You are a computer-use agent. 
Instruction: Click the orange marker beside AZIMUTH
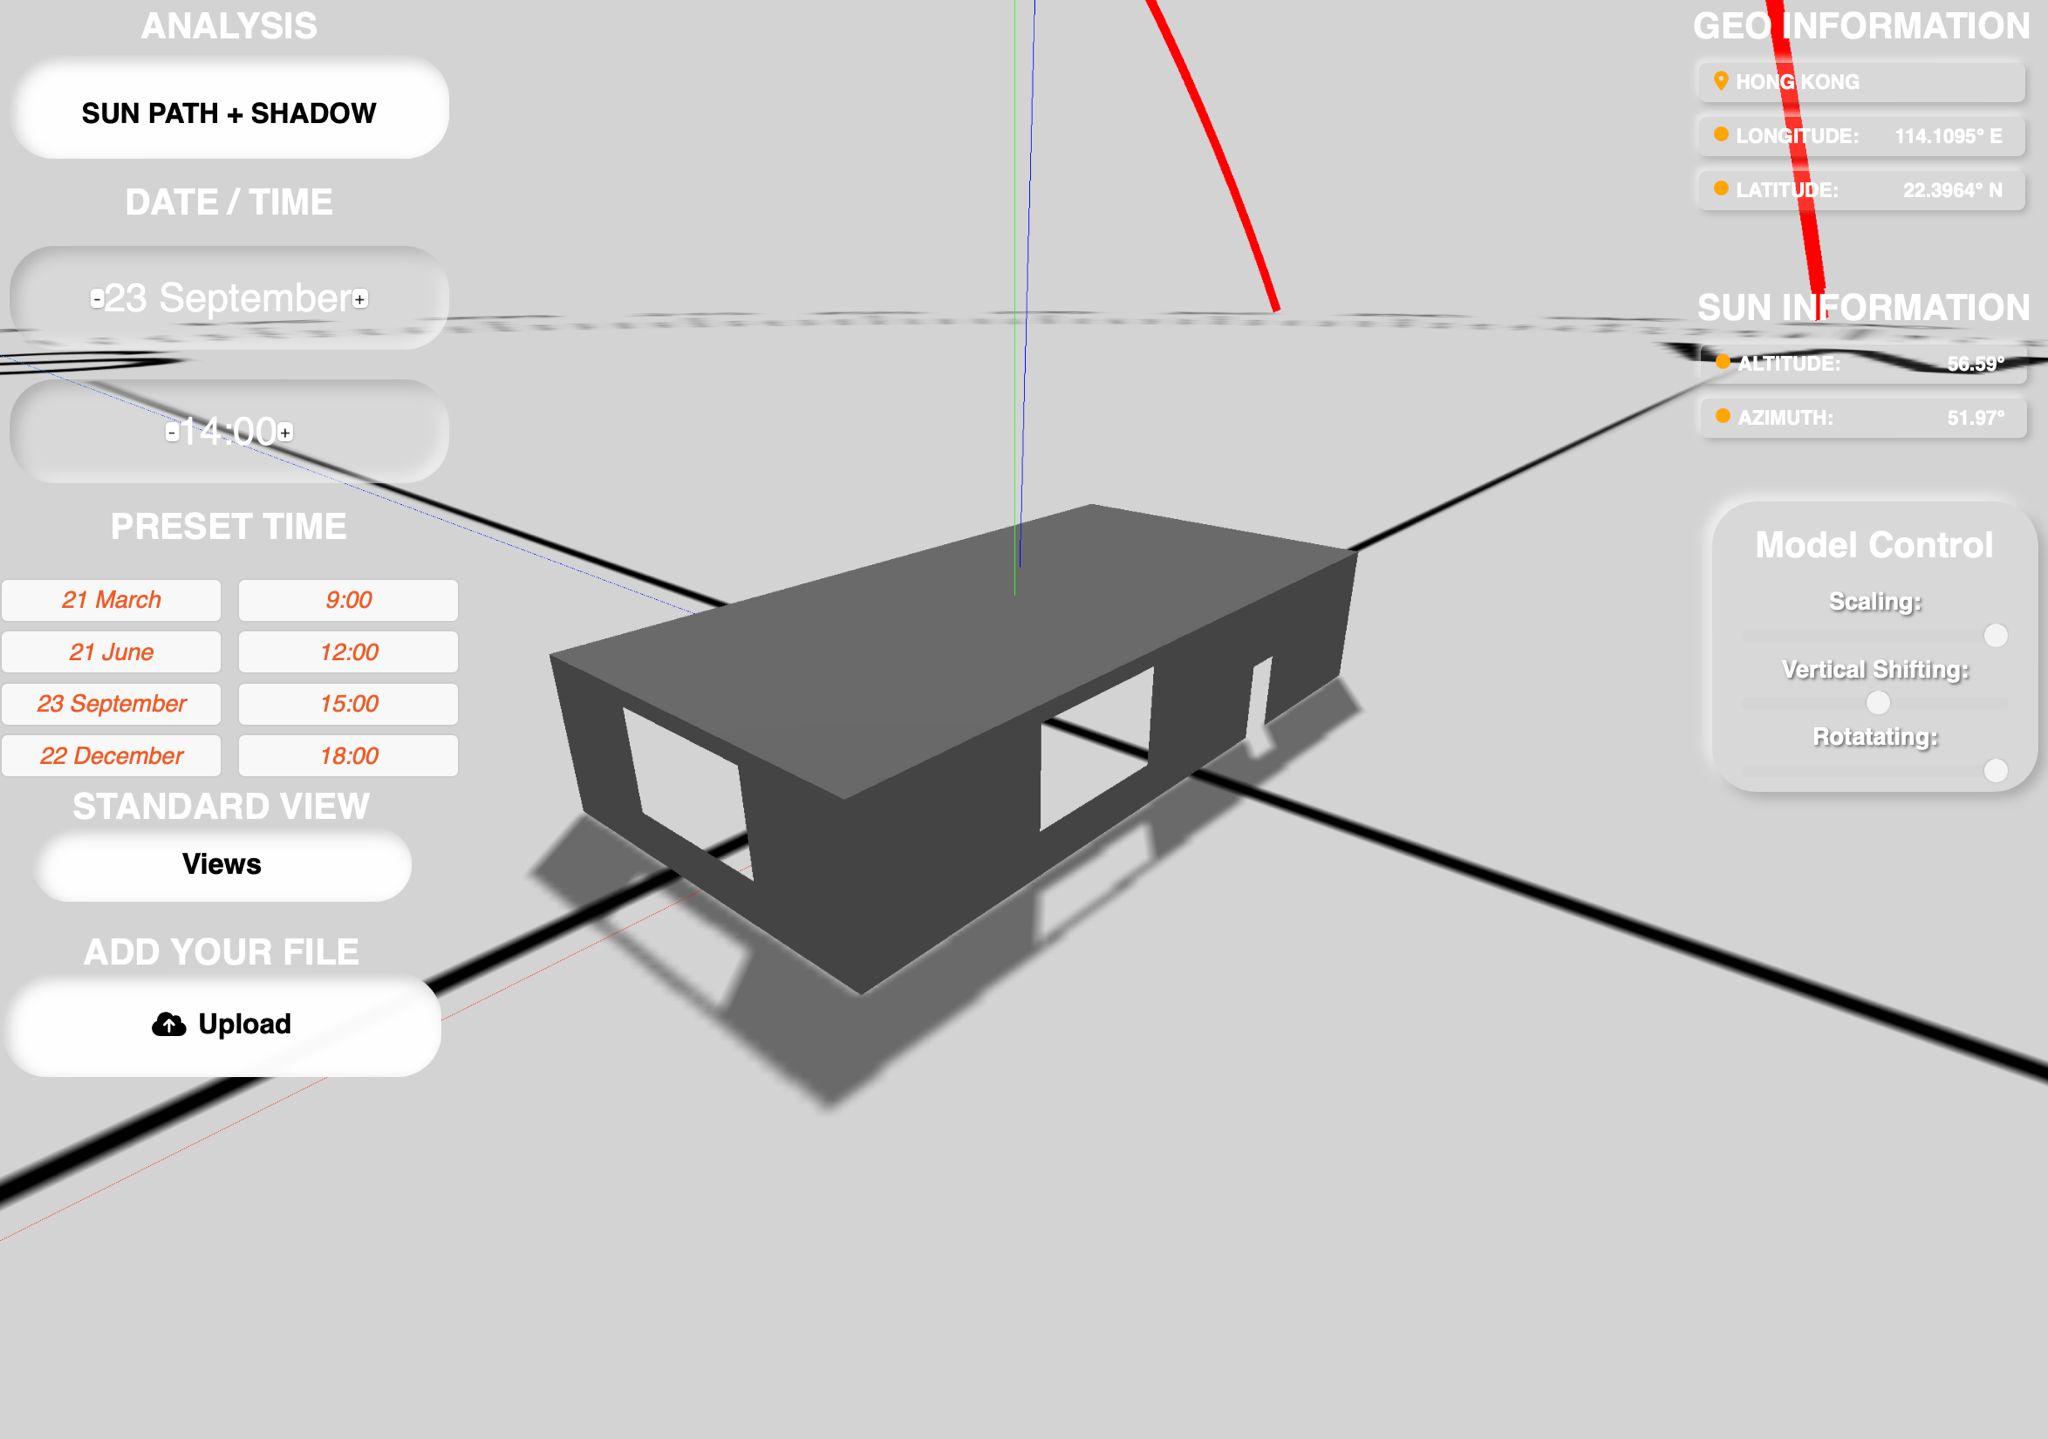(x=1723, y=418)
